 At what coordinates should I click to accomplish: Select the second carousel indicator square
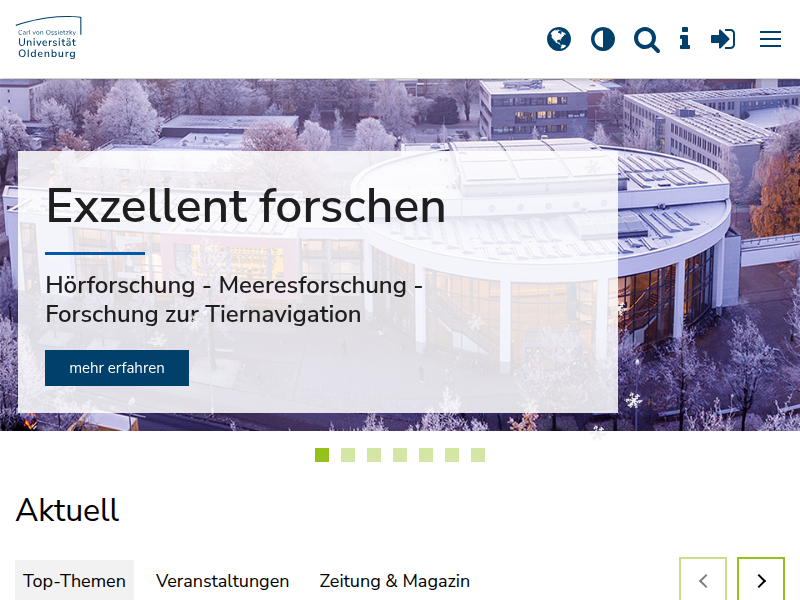[x=348, y=455]
